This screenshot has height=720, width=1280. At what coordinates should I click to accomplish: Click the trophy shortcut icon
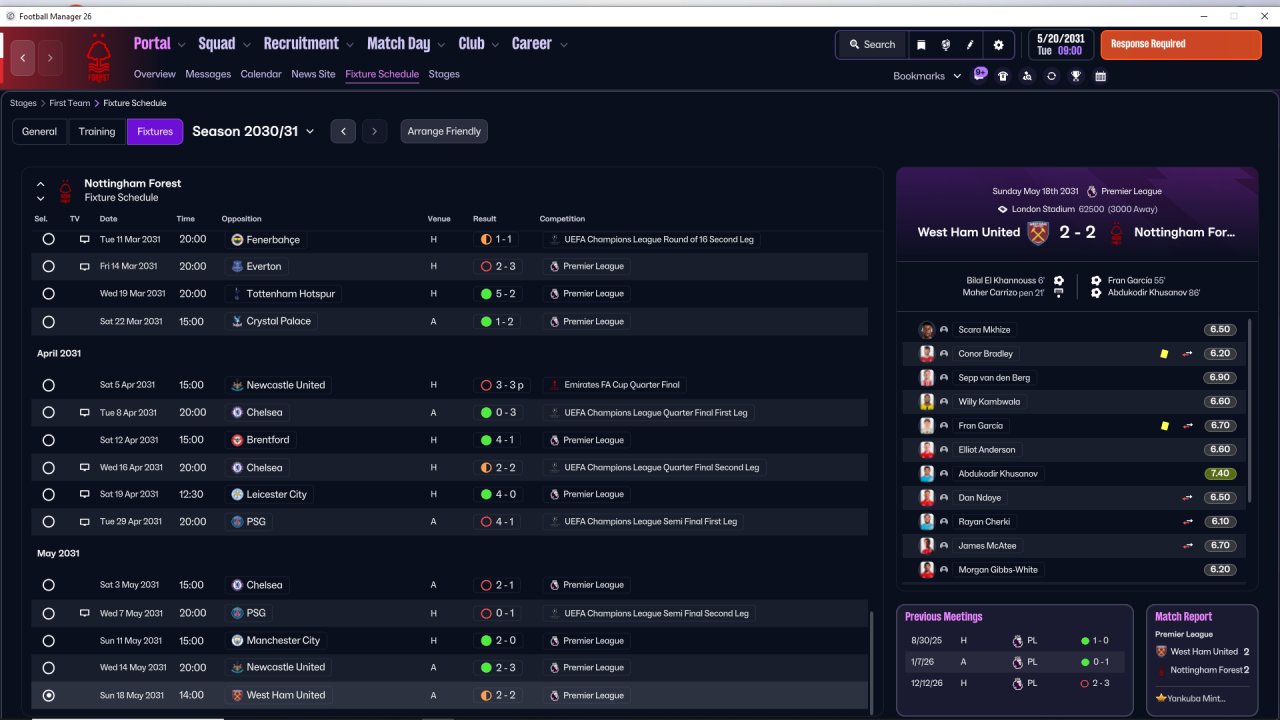1076,76
